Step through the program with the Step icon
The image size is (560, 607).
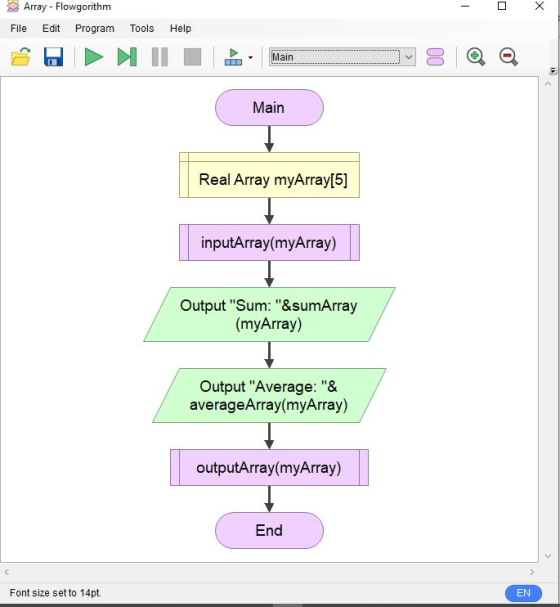point(127,57)
